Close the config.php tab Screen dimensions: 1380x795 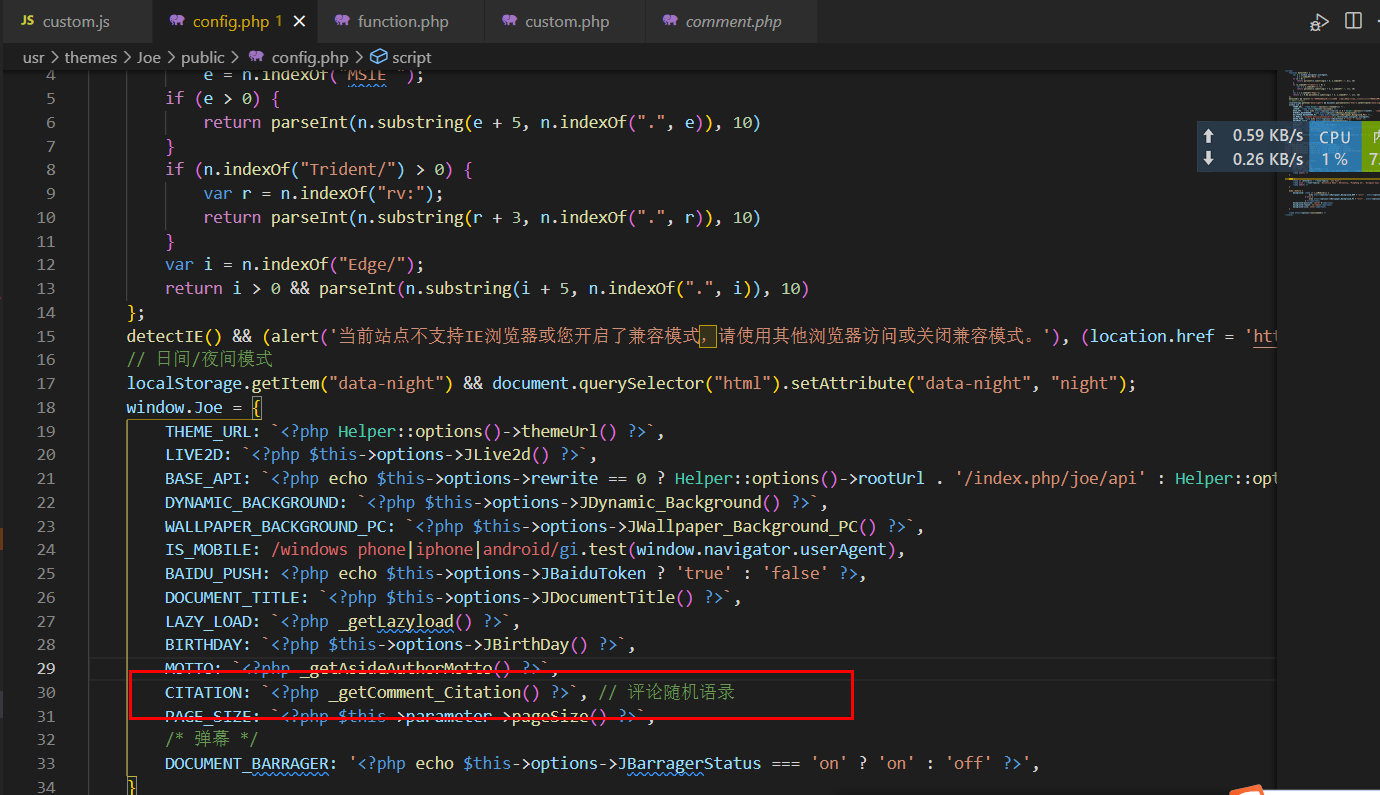(x=300, y=21)
